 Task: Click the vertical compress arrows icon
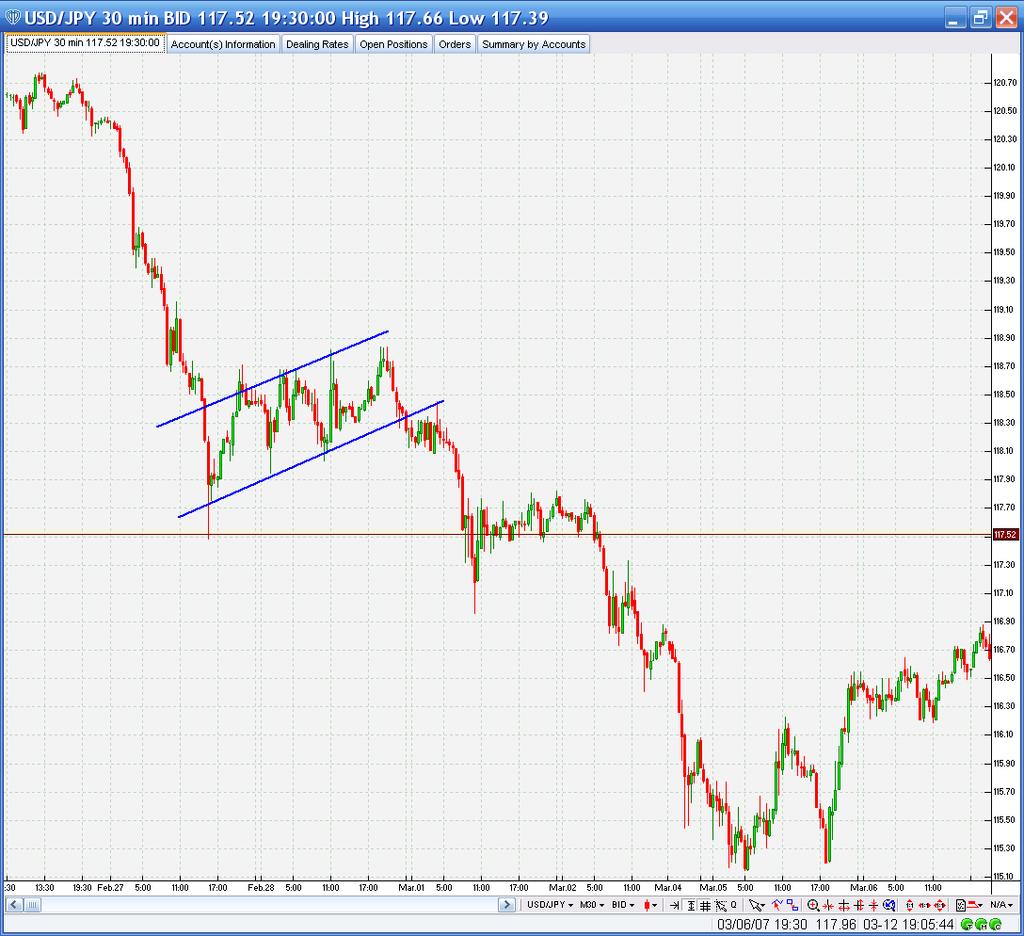(x=874, y=905)
